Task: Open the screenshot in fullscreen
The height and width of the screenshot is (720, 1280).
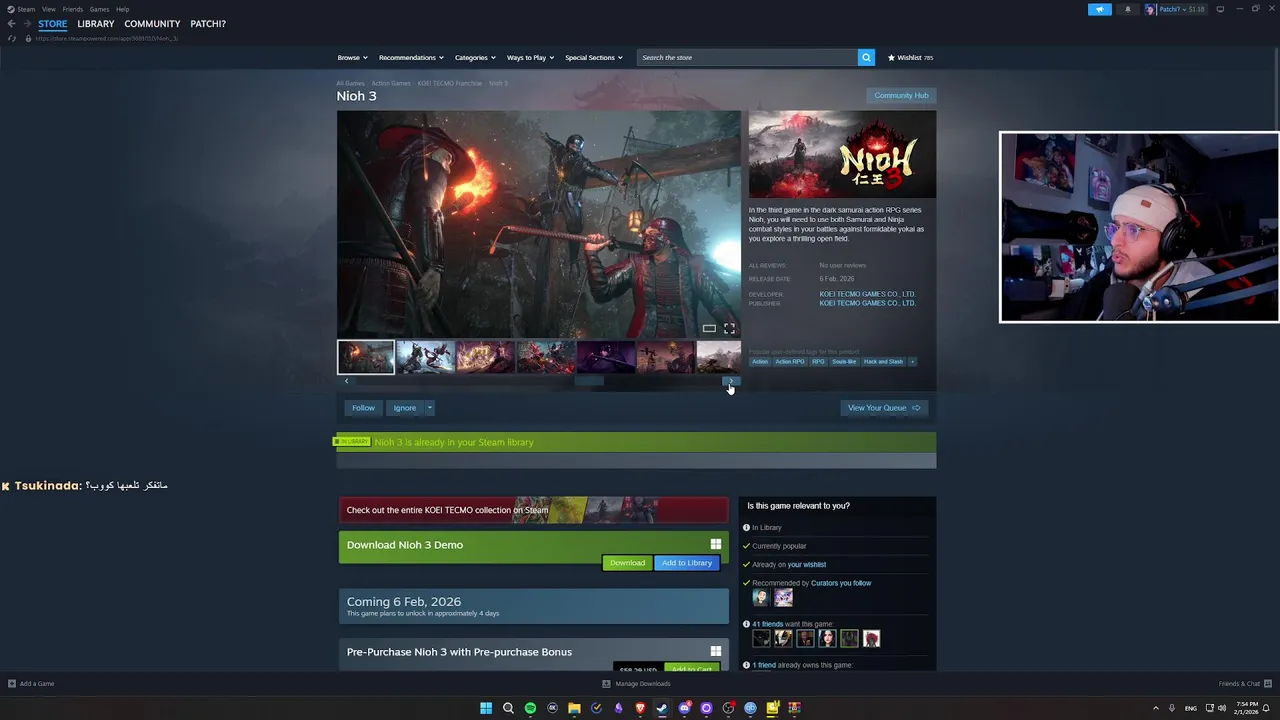Action: pyautogui.click(x=729, y=328)
